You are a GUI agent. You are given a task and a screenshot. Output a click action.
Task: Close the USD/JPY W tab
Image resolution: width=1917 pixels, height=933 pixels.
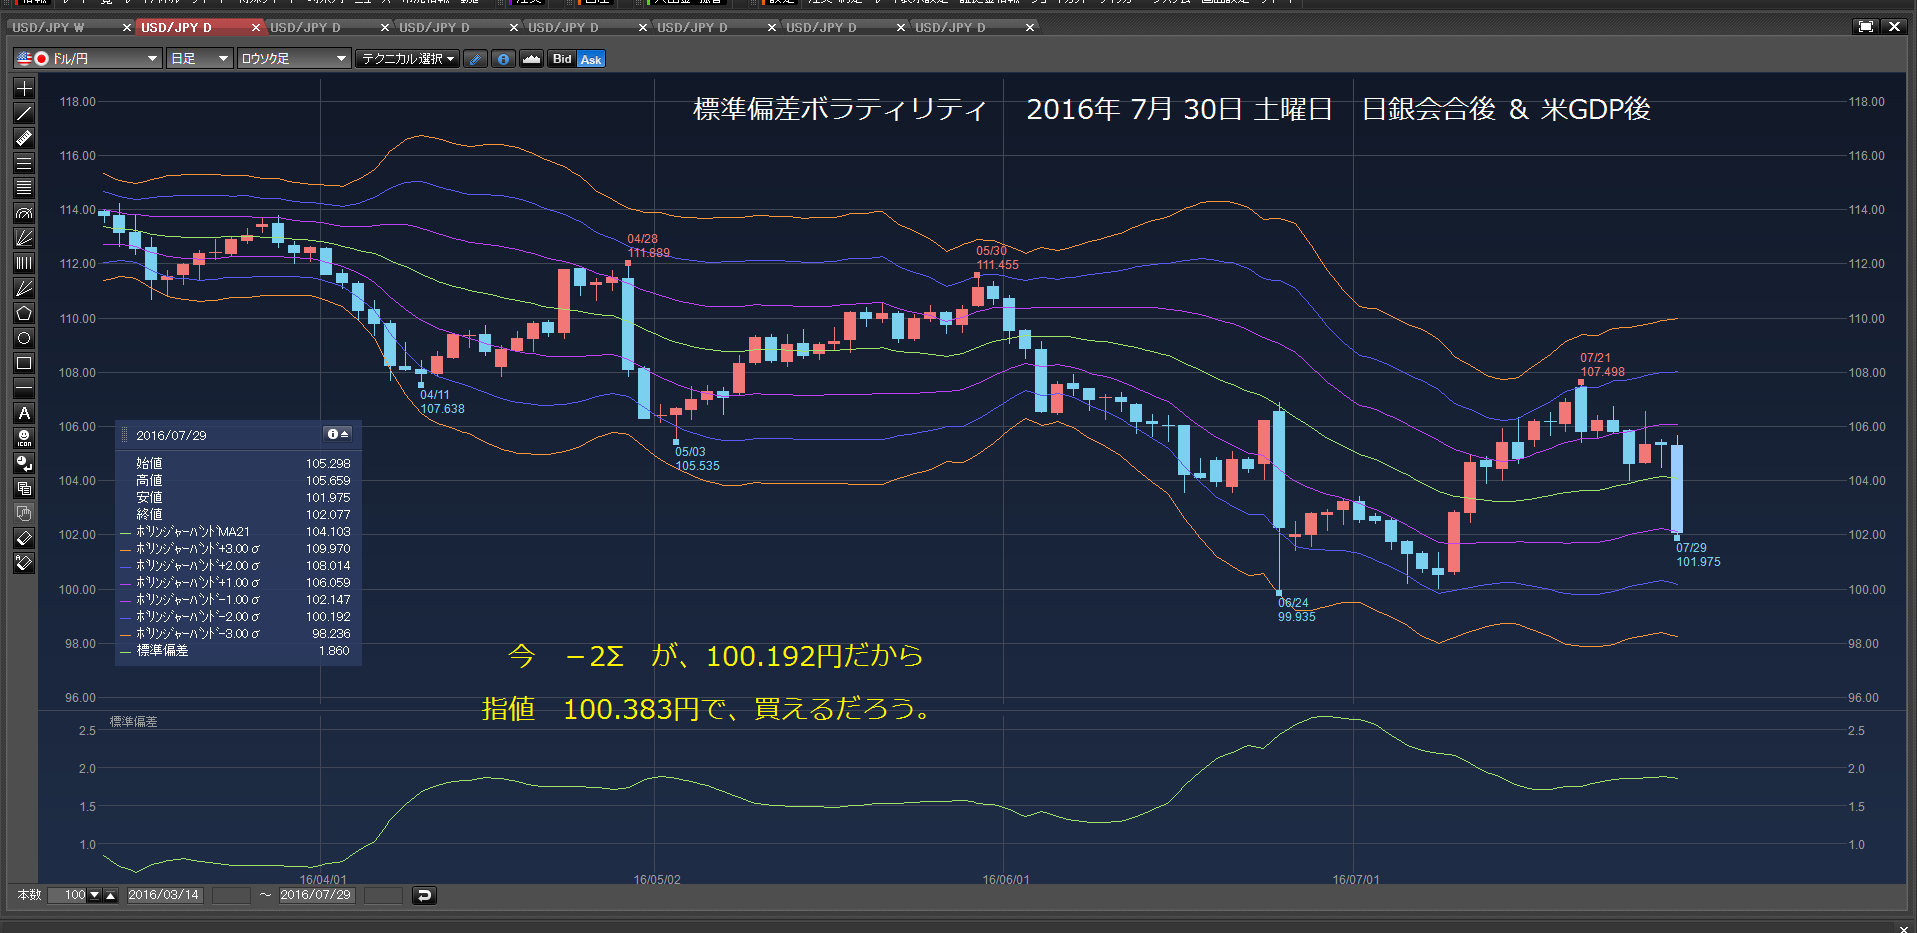127,27
